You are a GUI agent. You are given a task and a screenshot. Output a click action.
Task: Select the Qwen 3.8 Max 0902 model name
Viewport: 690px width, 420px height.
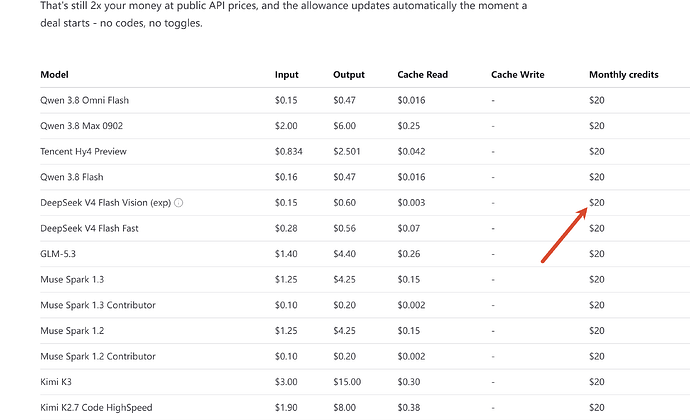[x=81, y=125]
